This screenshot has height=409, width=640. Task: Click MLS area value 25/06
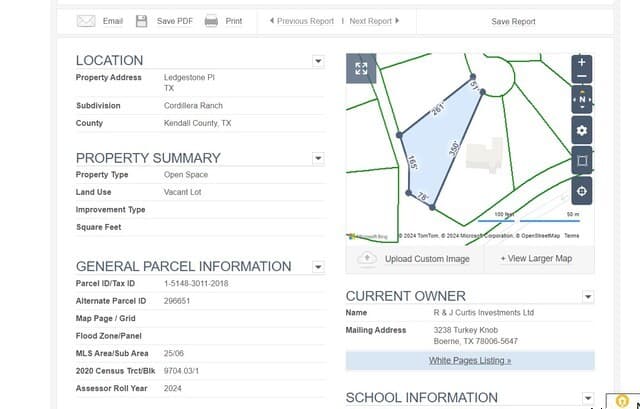pos(173,353)
